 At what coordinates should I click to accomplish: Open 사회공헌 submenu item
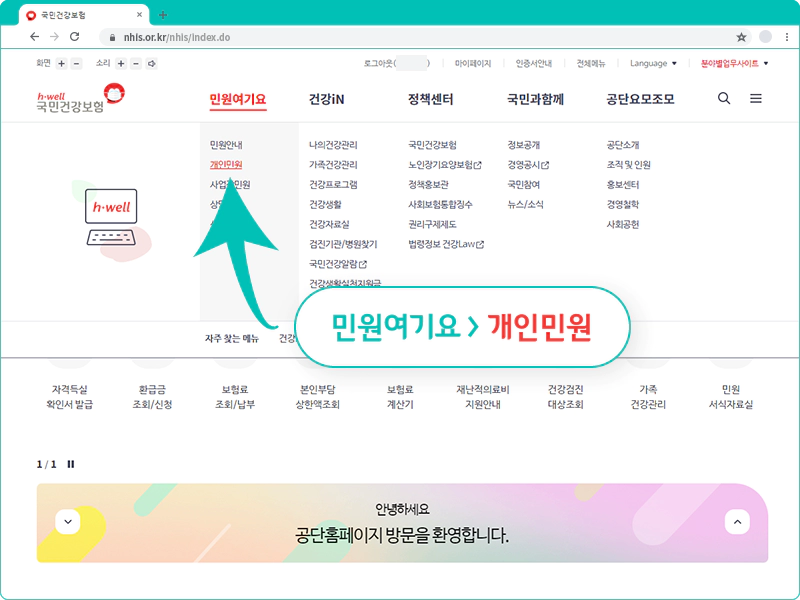[622, 224]
